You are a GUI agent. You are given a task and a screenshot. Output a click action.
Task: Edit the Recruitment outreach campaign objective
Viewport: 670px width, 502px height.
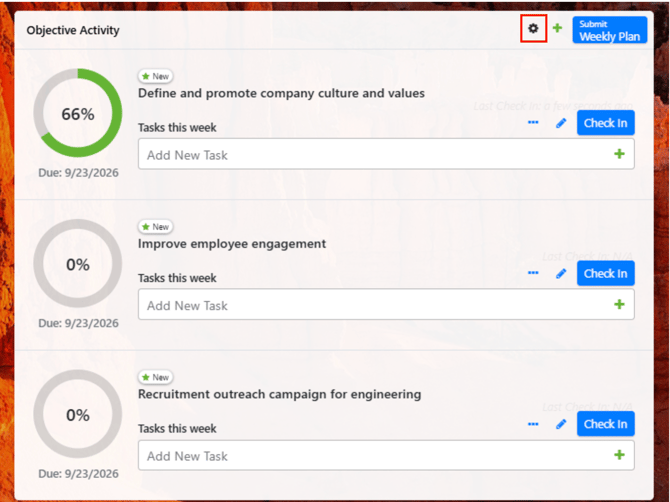pyautogui.click(x=561, y=424)
